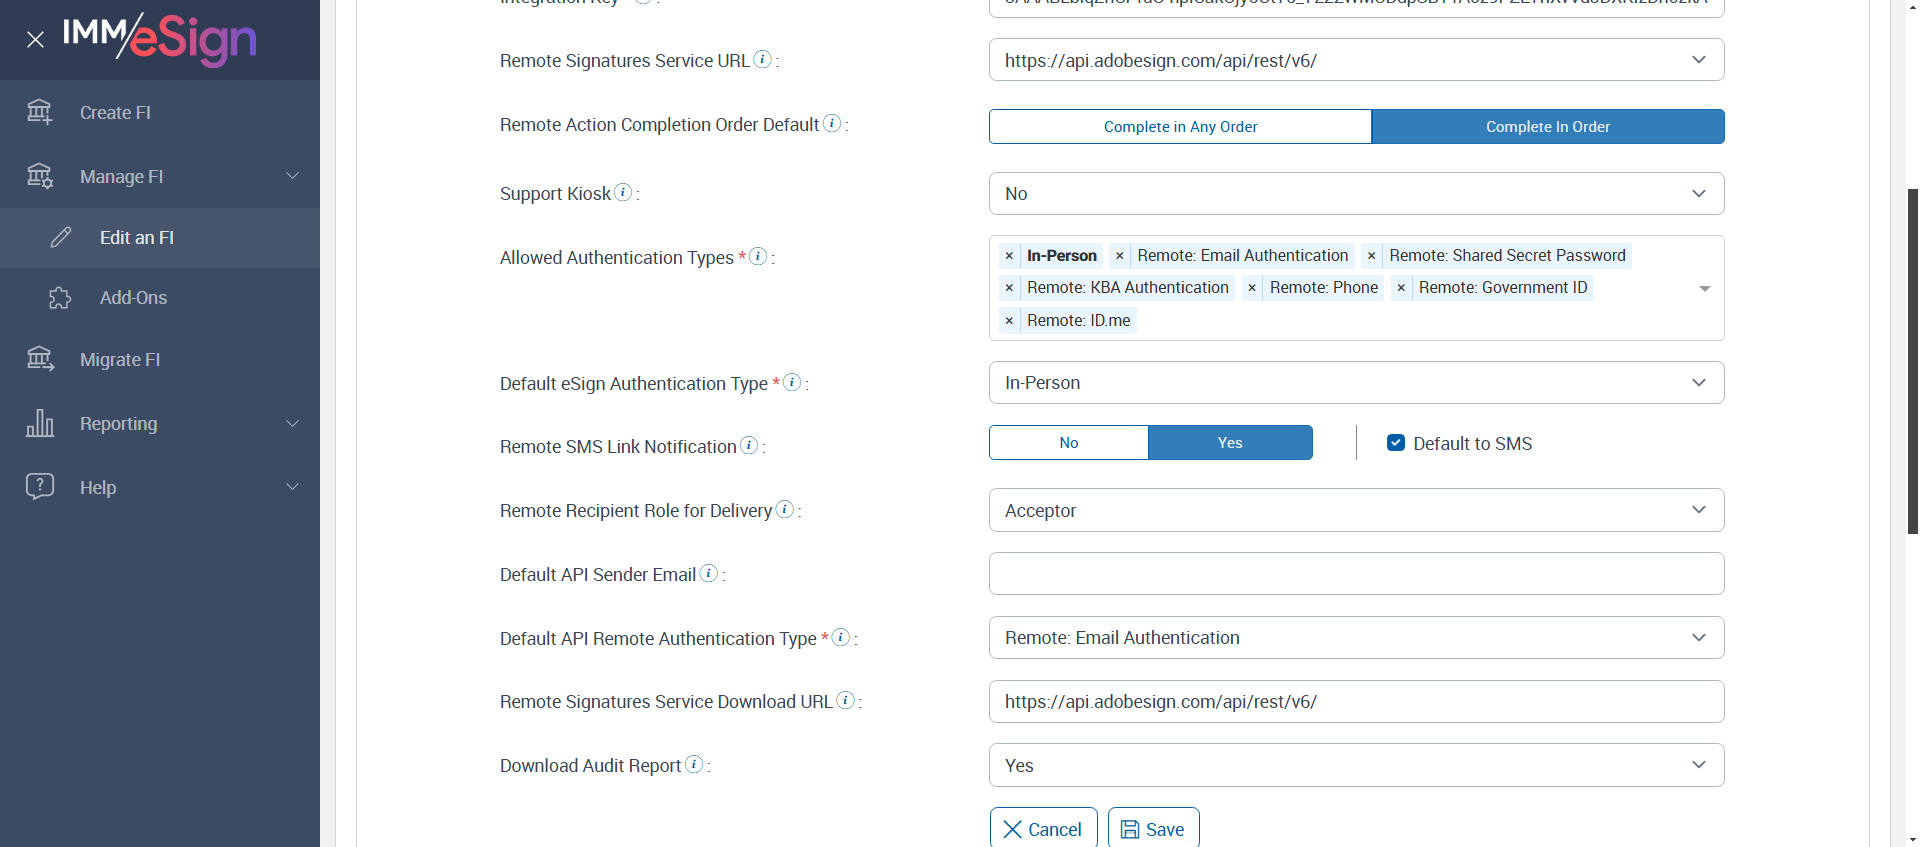
Task: Open Remote Recipient Role for Delivery dropdown
Action: pyautogui.click(x=1356, y=510)
